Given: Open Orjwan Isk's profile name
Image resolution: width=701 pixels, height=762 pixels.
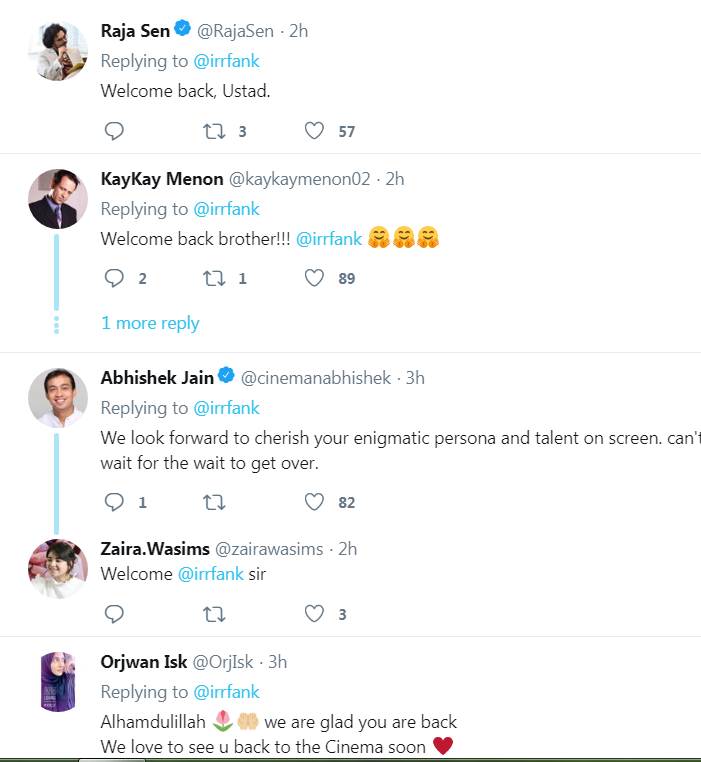Looking at the screenshot, I should [142, 662].
